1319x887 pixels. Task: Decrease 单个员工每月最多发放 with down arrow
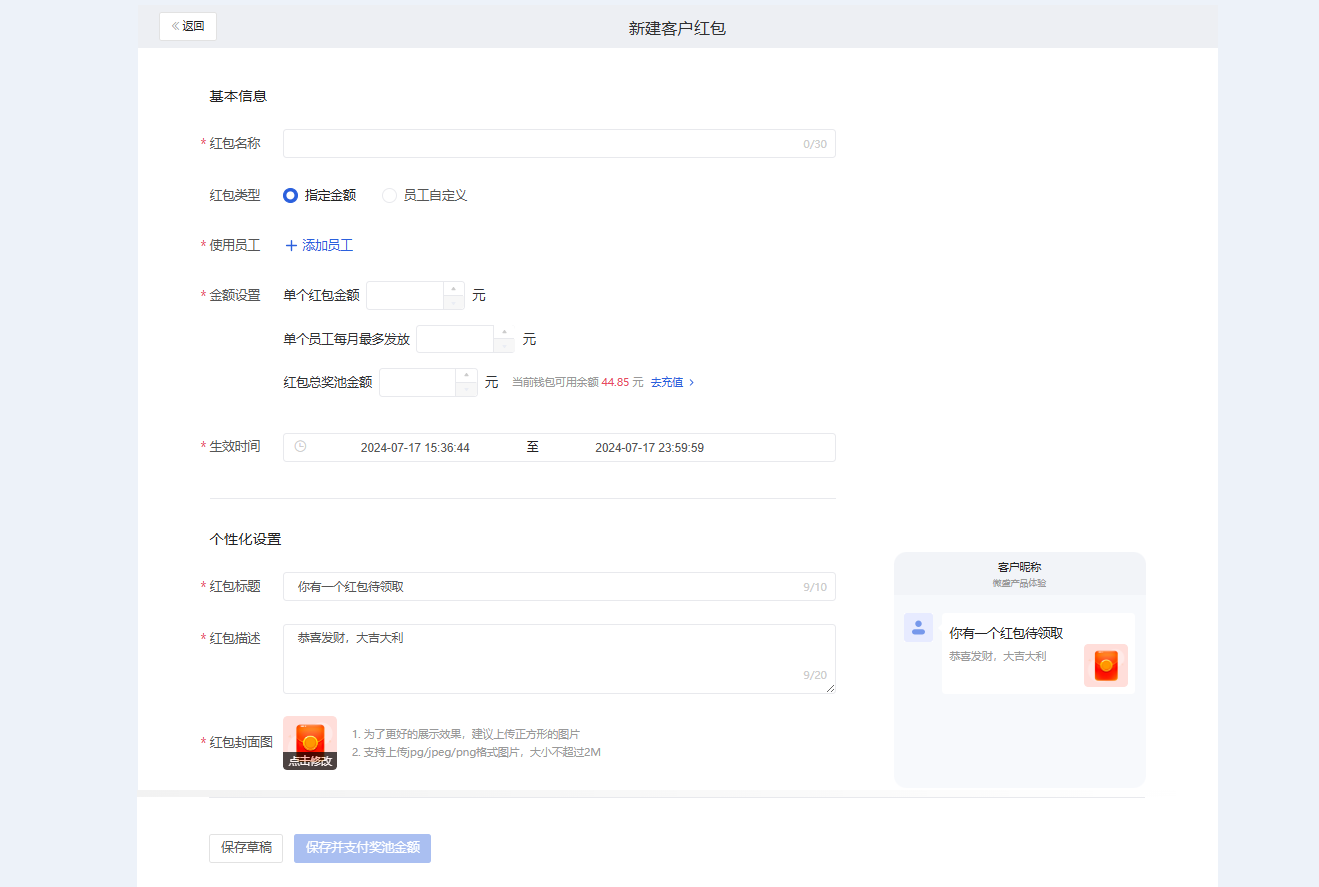[504, 346]
